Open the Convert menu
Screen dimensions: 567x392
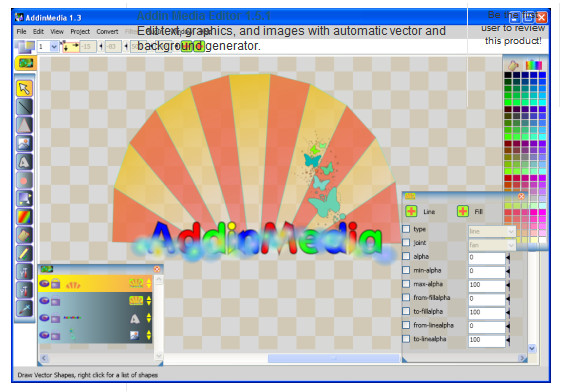point(107,31)
